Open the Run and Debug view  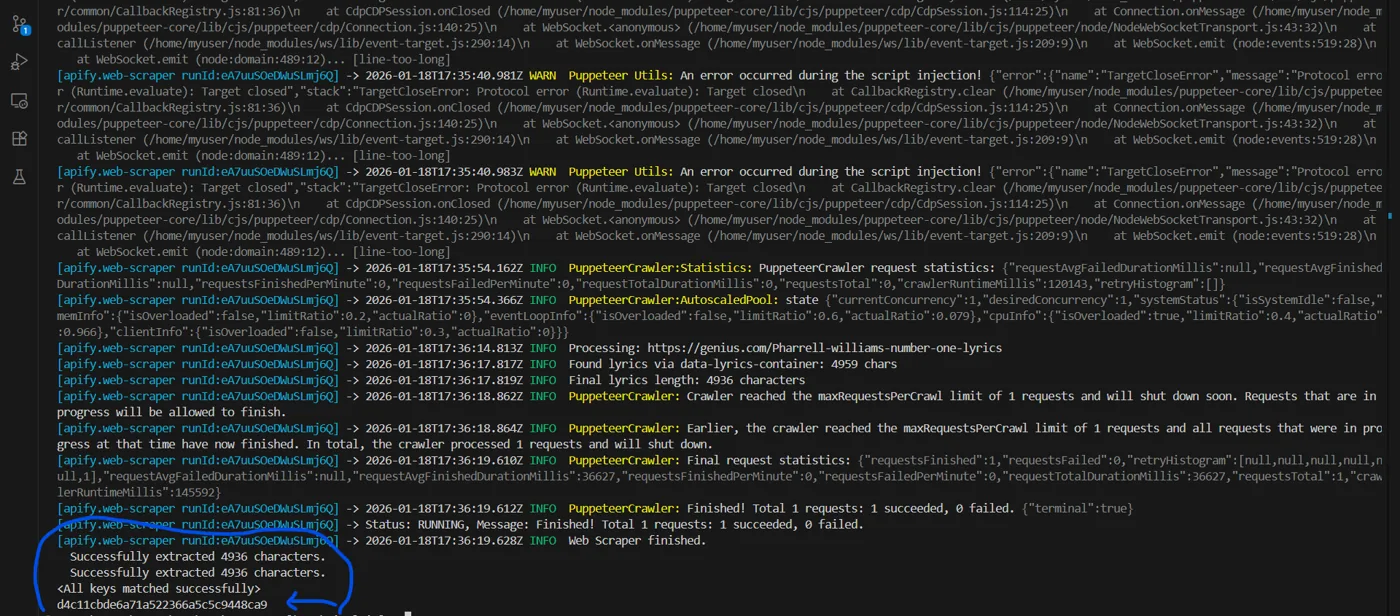coord(19,62)
